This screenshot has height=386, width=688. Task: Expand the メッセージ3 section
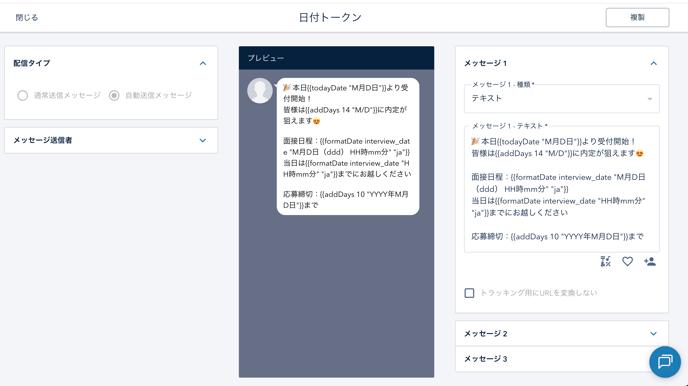point(562,359)
